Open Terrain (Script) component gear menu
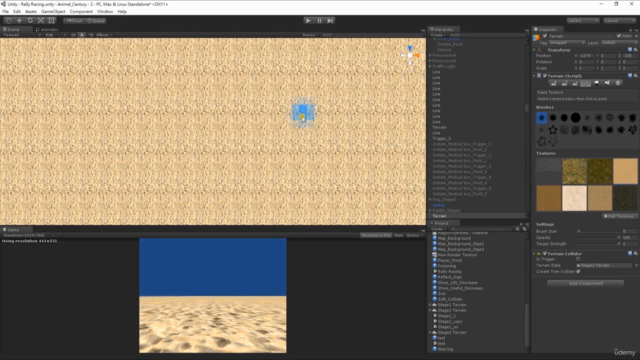 [636, 76]
